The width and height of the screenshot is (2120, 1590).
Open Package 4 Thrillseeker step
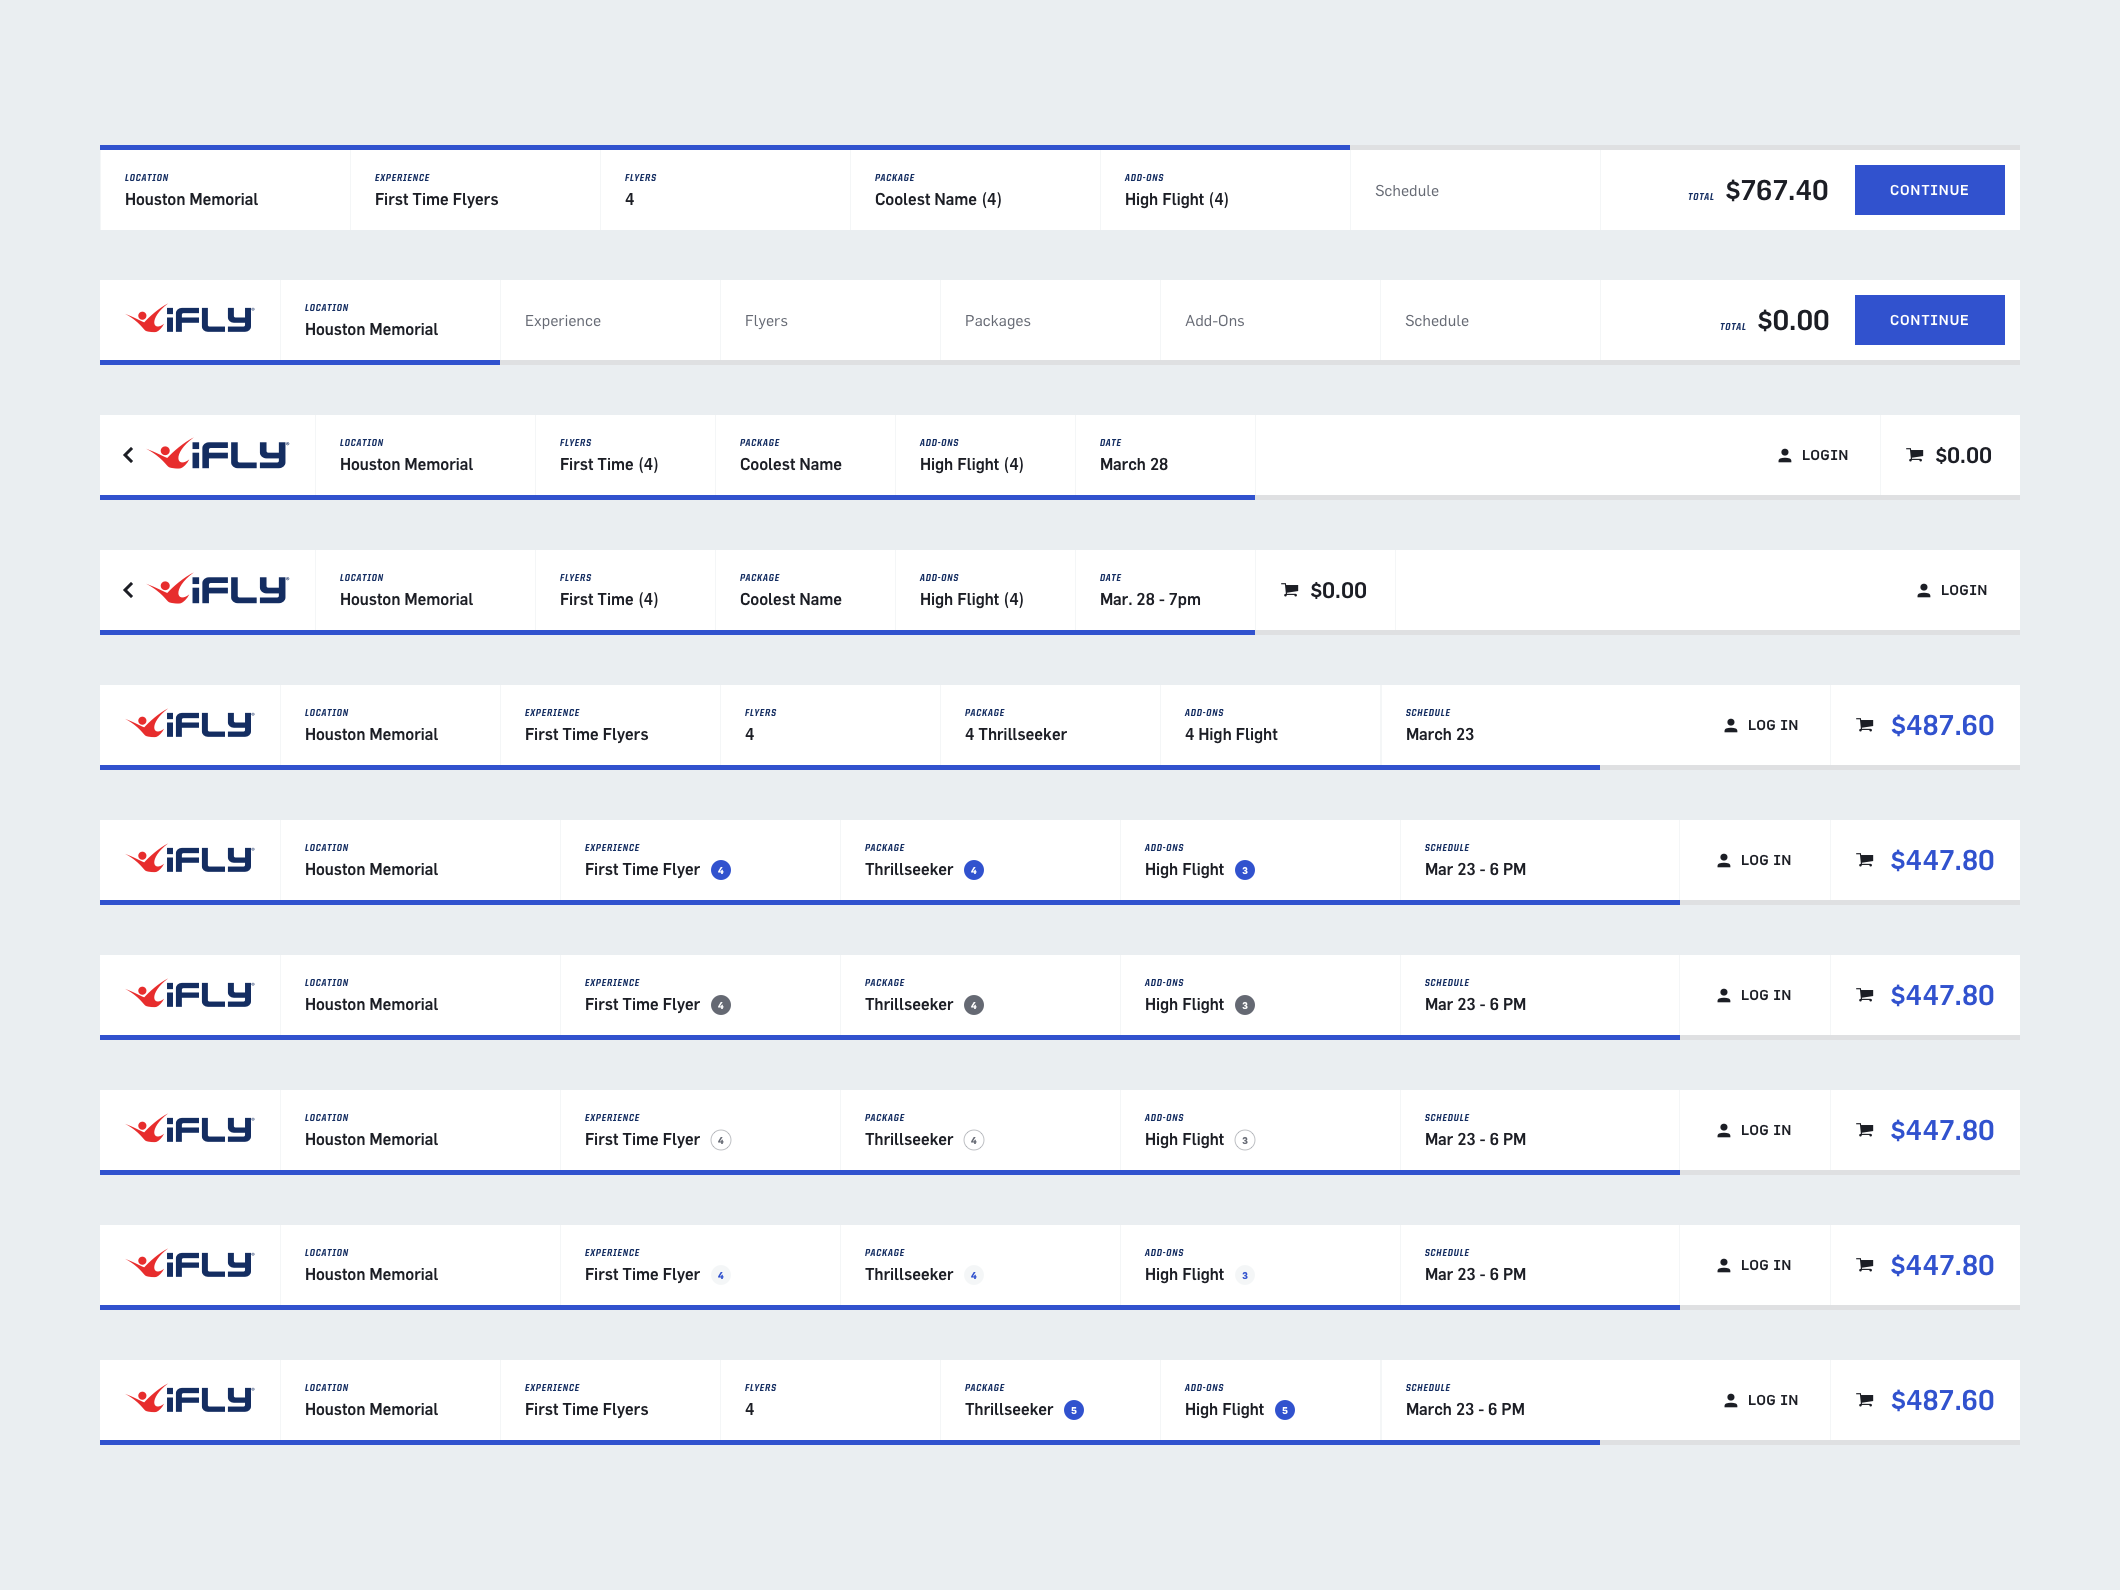click(1050, 725)
